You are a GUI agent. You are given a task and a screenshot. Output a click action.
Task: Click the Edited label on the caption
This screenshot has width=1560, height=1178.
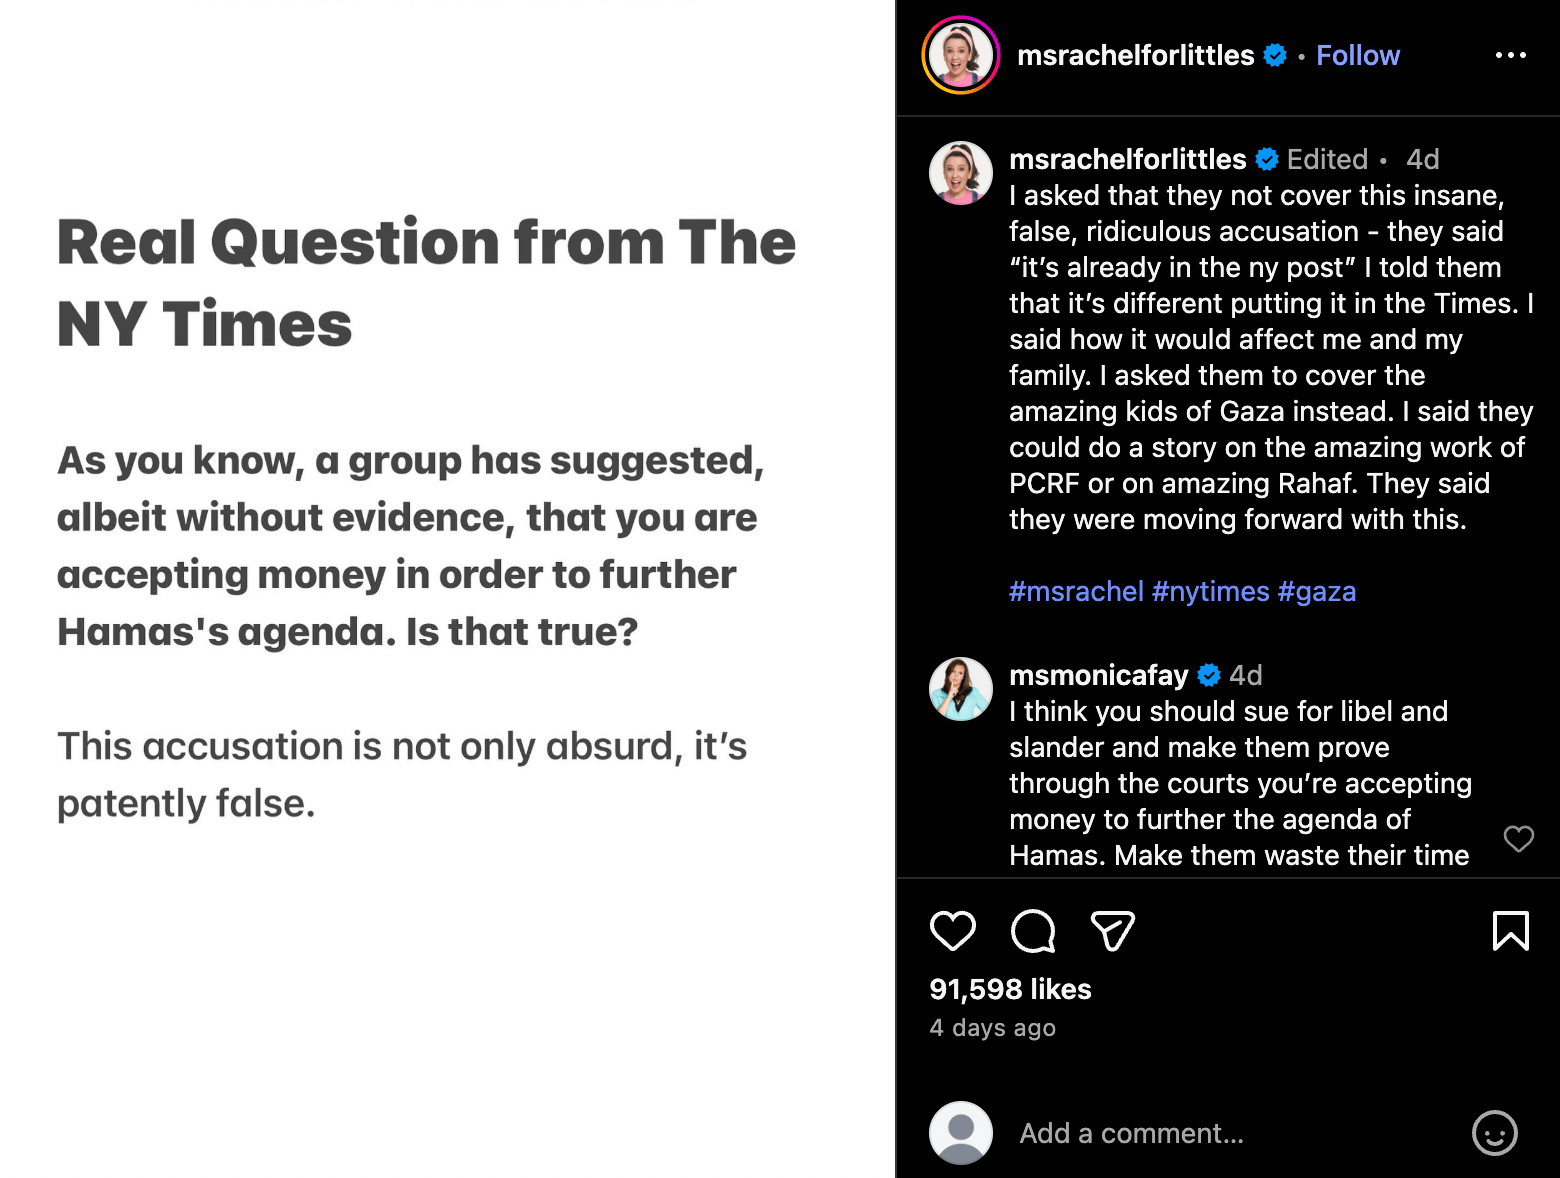tap(1327, 159)
